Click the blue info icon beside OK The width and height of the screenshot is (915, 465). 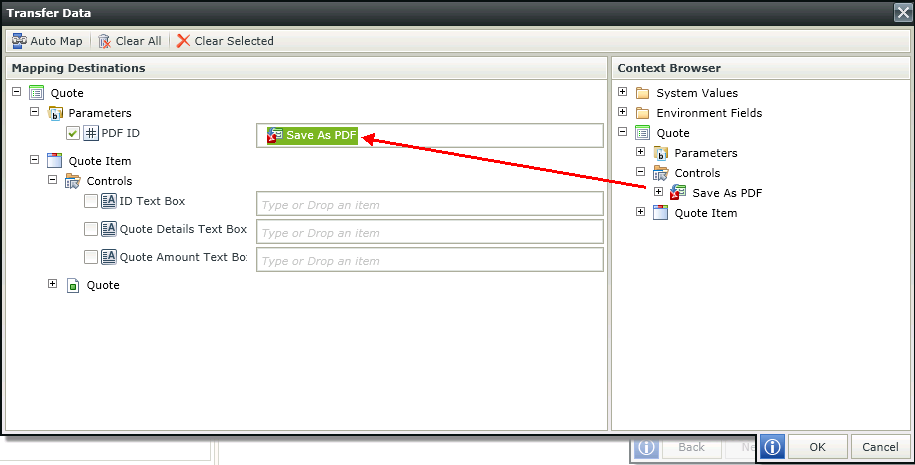(x=773, y=447)
